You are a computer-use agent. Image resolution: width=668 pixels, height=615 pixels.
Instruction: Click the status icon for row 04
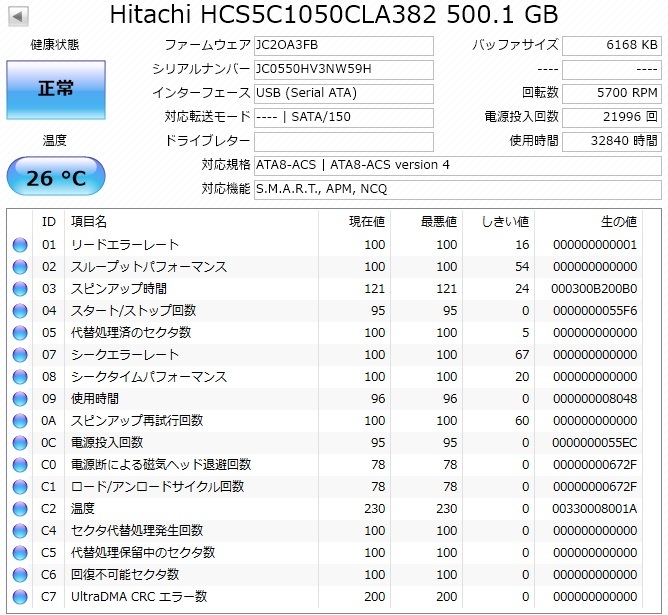pos(20,311)
